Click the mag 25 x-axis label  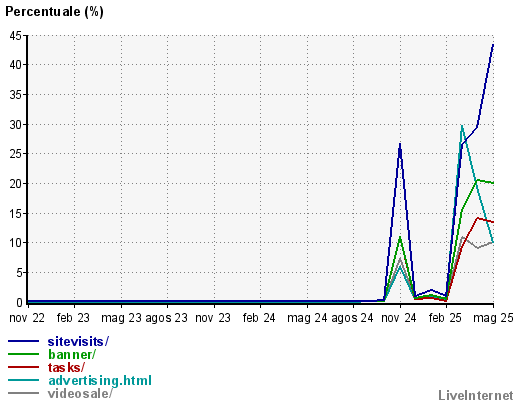pos(493,318)
